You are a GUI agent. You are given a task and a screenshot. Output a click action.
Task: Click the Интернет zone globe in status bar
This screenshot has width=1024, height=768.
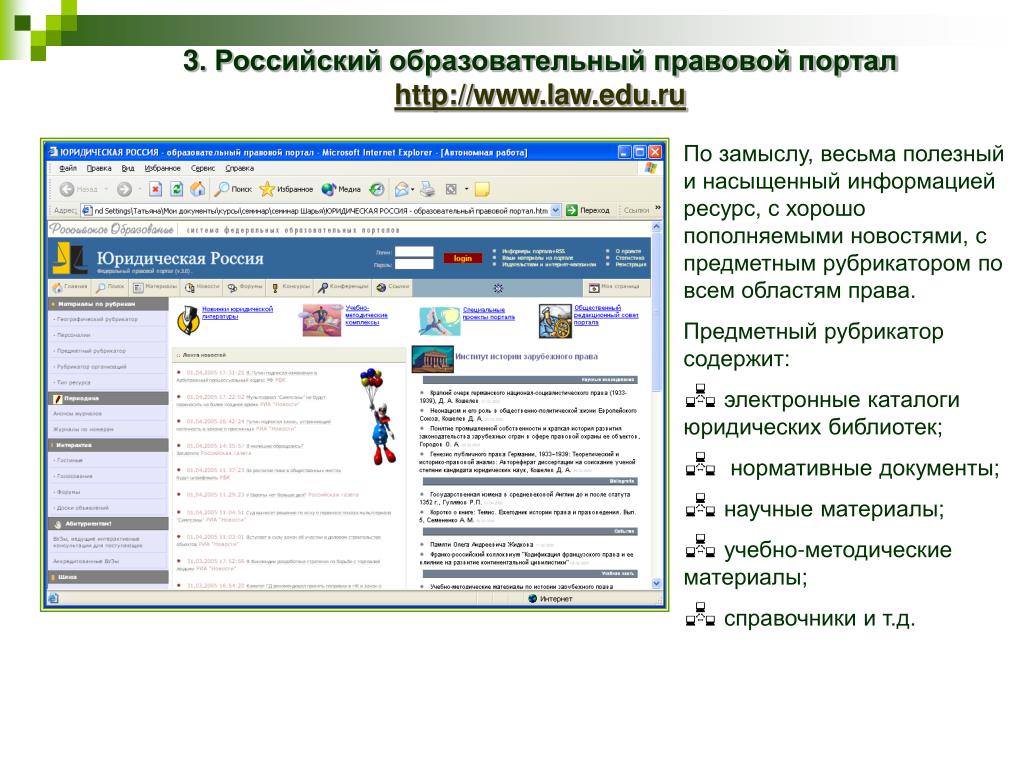pos(532,598)
